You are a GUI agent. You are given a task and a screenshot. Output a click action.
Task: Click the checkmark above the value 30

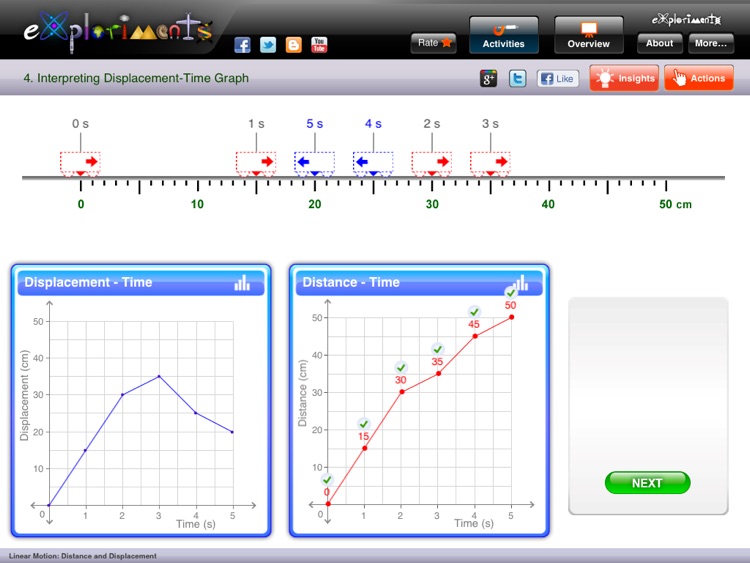(401, 367)
